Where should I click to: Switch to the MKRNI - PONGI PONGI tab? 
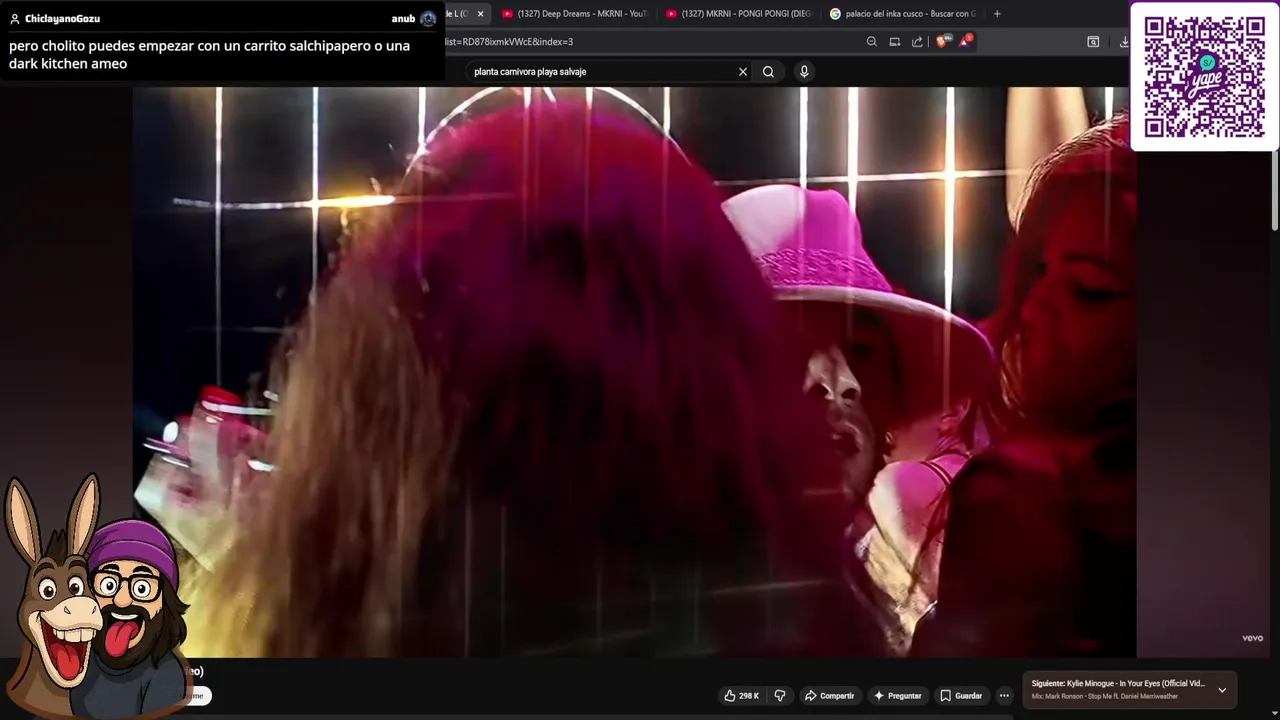[x=738, y=14]
